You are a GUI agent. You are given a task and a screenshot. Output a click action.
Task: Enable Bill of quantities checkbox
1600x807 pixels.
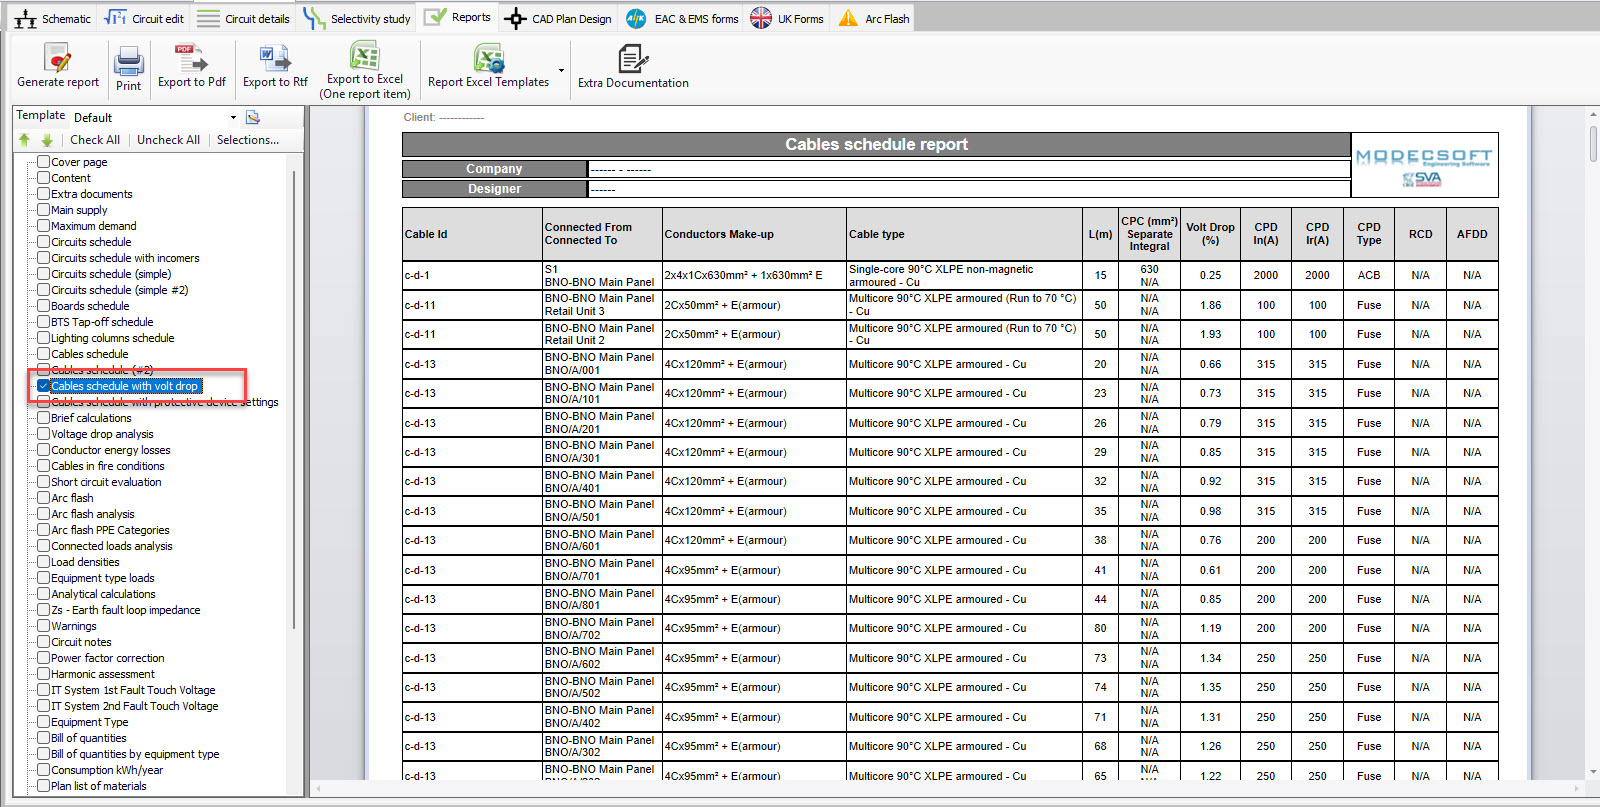point(43,737)
